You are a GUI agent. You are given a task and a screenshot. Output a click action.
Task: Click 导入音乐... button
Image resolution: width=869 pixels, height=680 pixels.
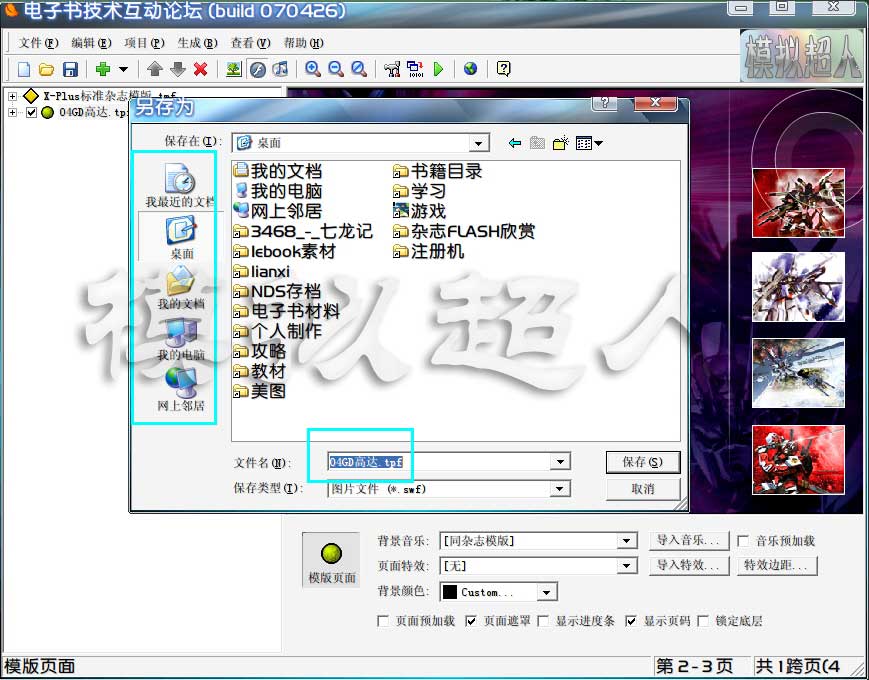689,540
